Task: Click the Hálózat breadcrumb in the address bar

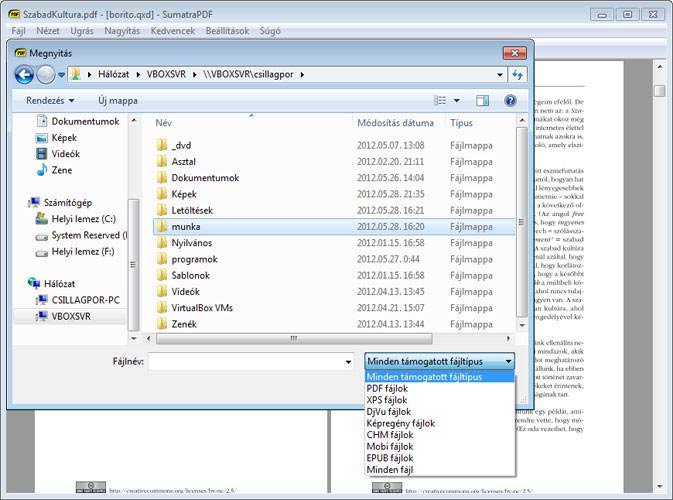Action: (113, 74)
